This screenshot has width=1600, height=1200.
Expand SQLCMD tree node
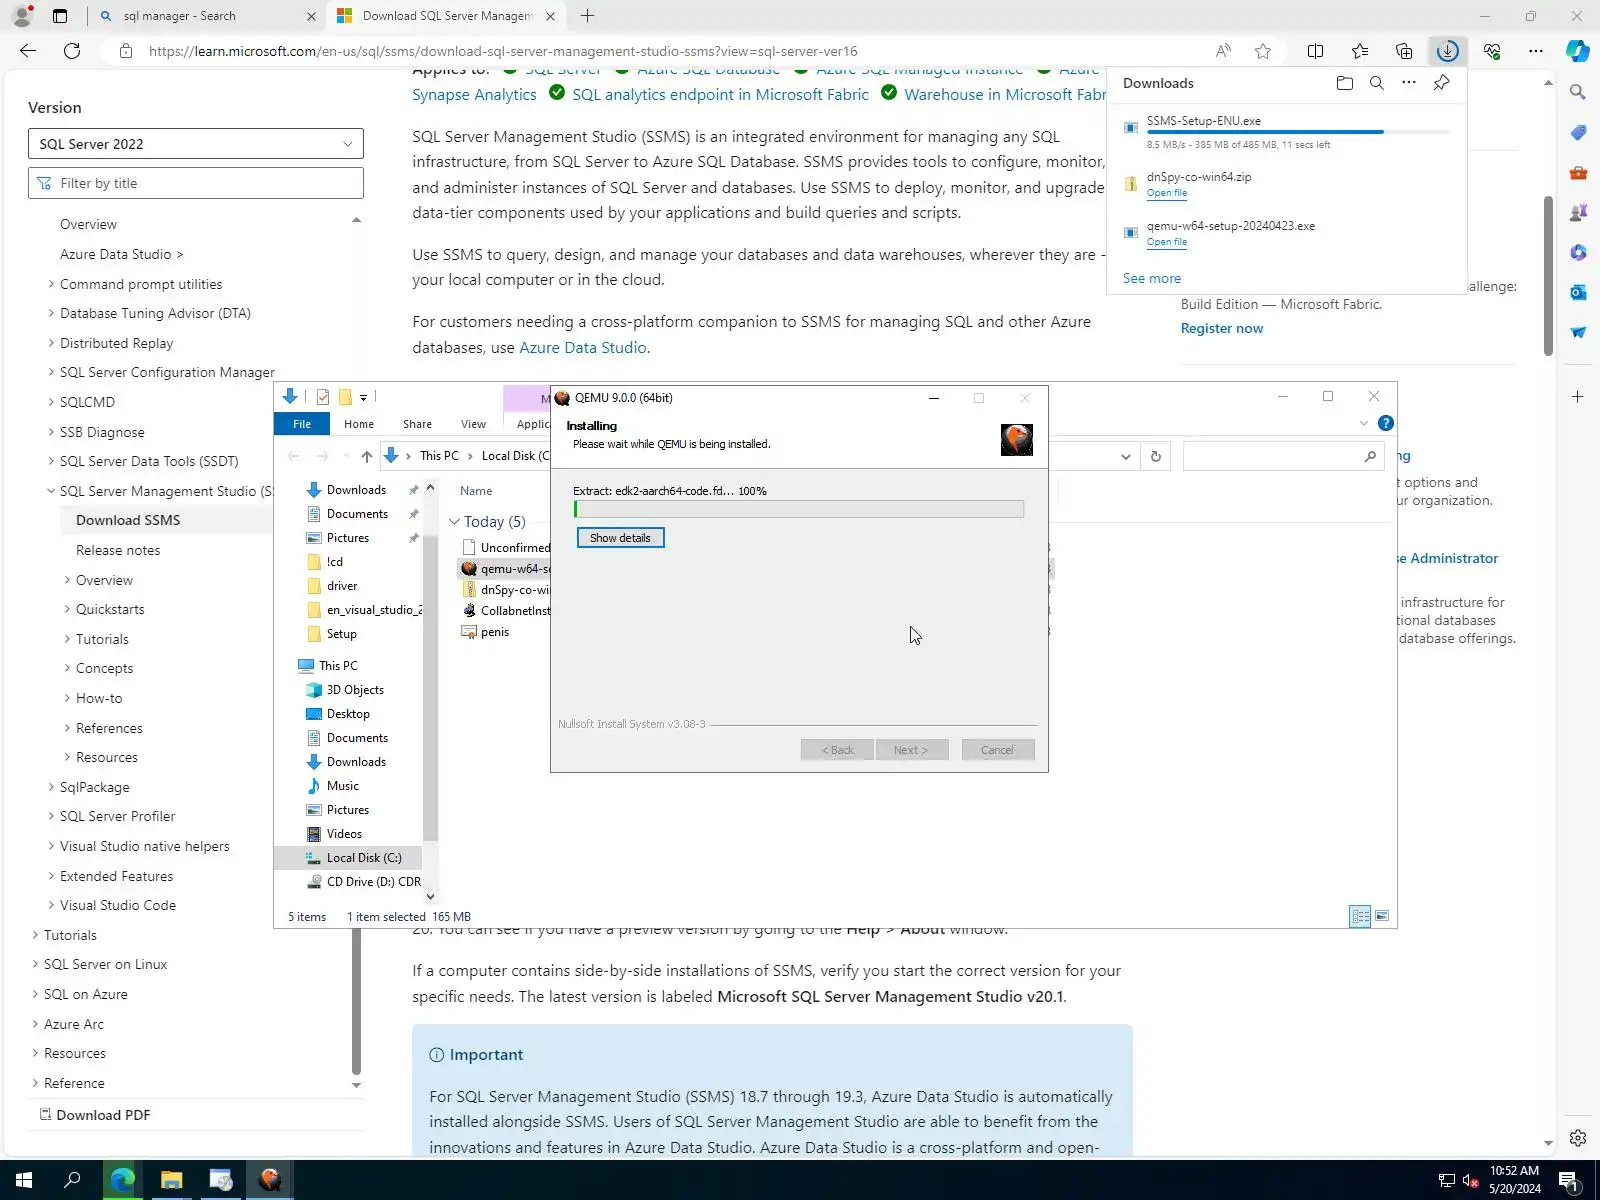51,402
